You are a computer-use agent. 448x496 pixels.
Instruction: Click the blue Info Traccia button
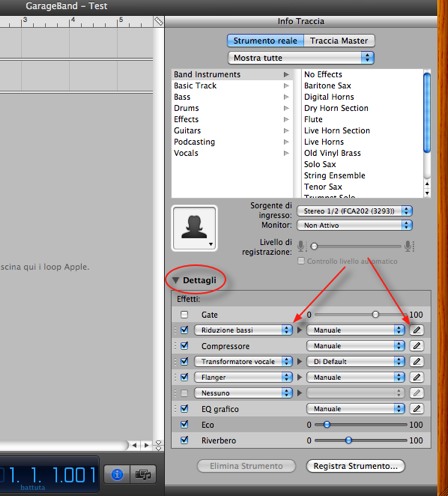click(117, 474)
